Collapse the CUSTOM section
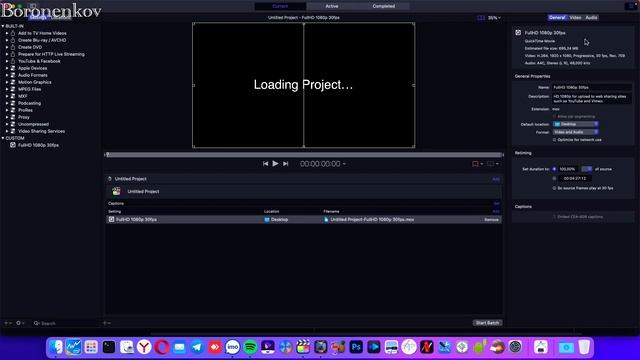Image resolution: width=640 pixels, height=360 pixels. coord(3,138)
